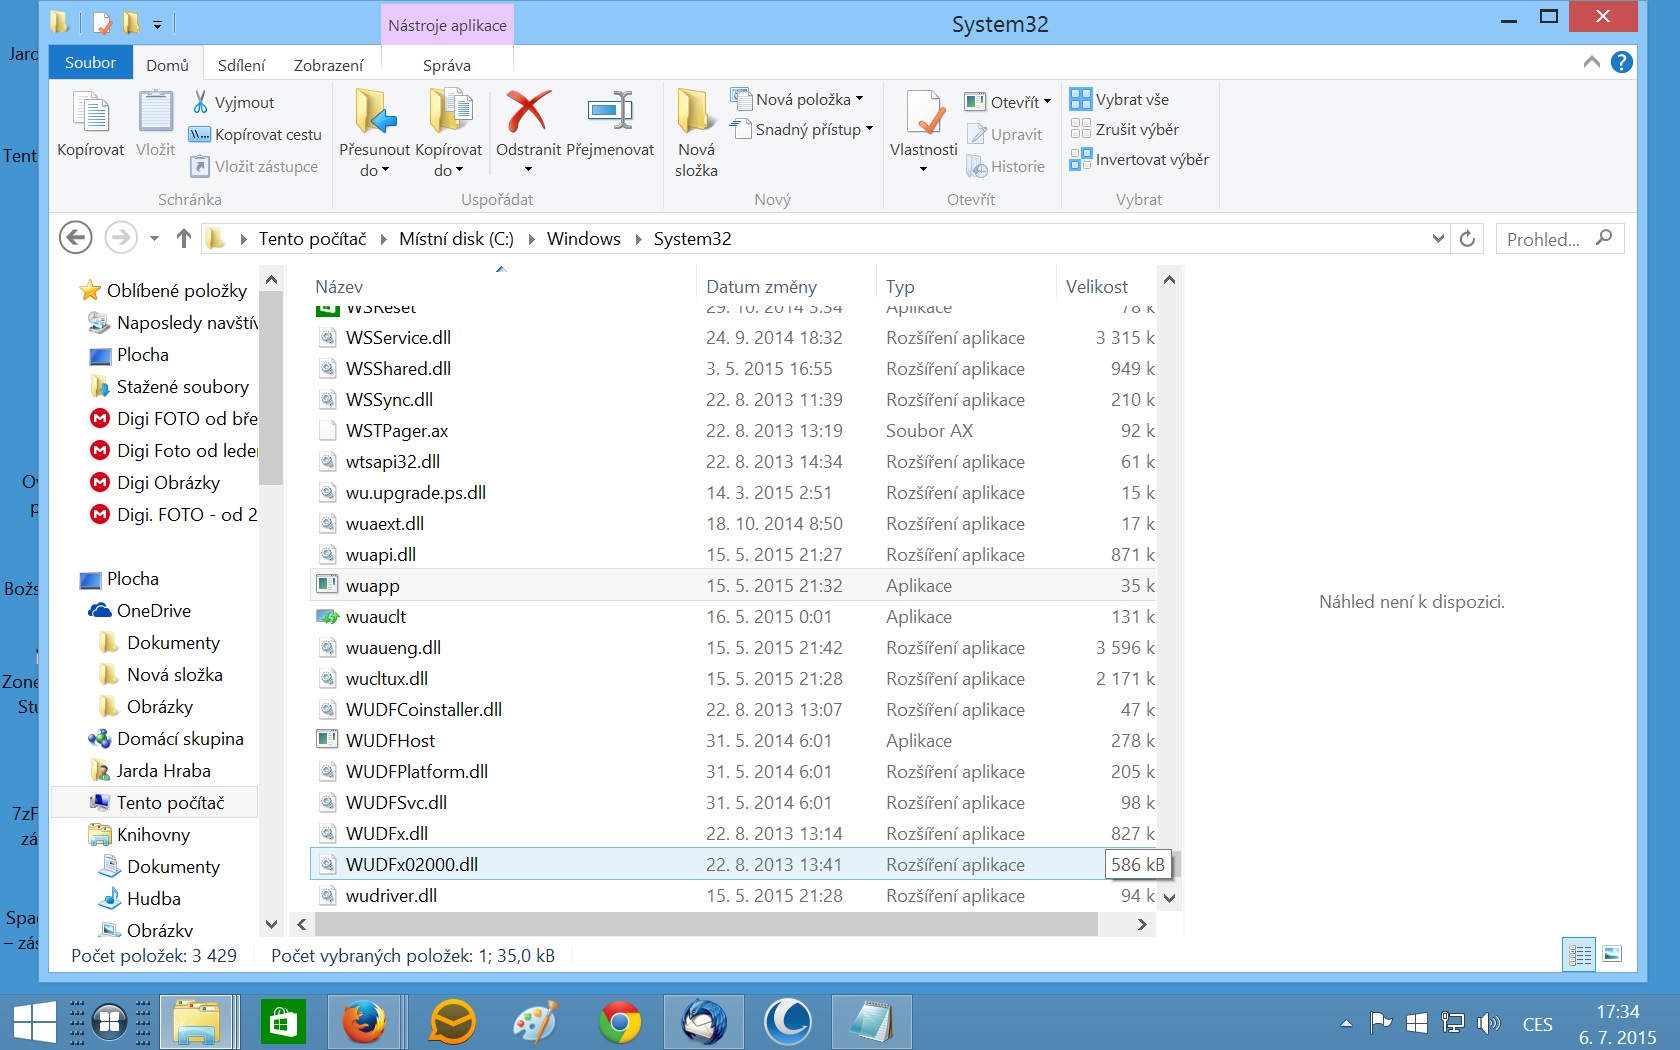Screen dimensions: 1680x1050
Task: Open the Quick Access Toolbar customize dropdown
Action: tap(157, 23)
